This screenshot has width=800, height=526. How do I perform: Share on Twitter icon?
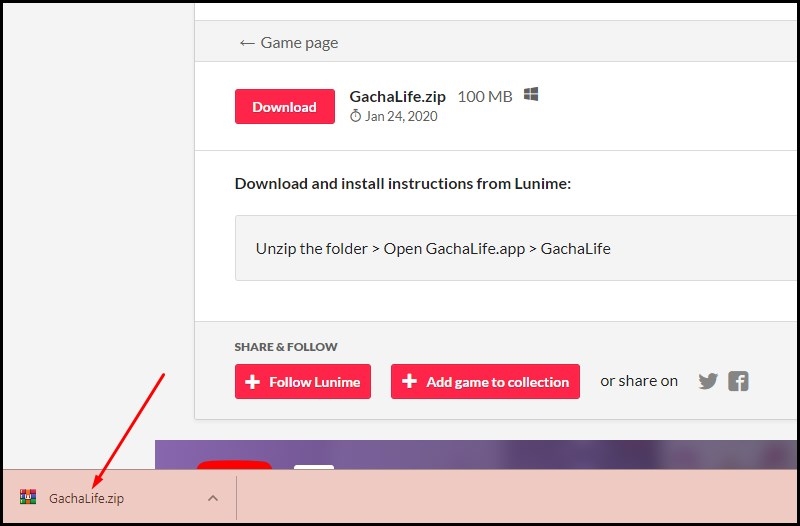pyautogui.click(x=708, y=381)
